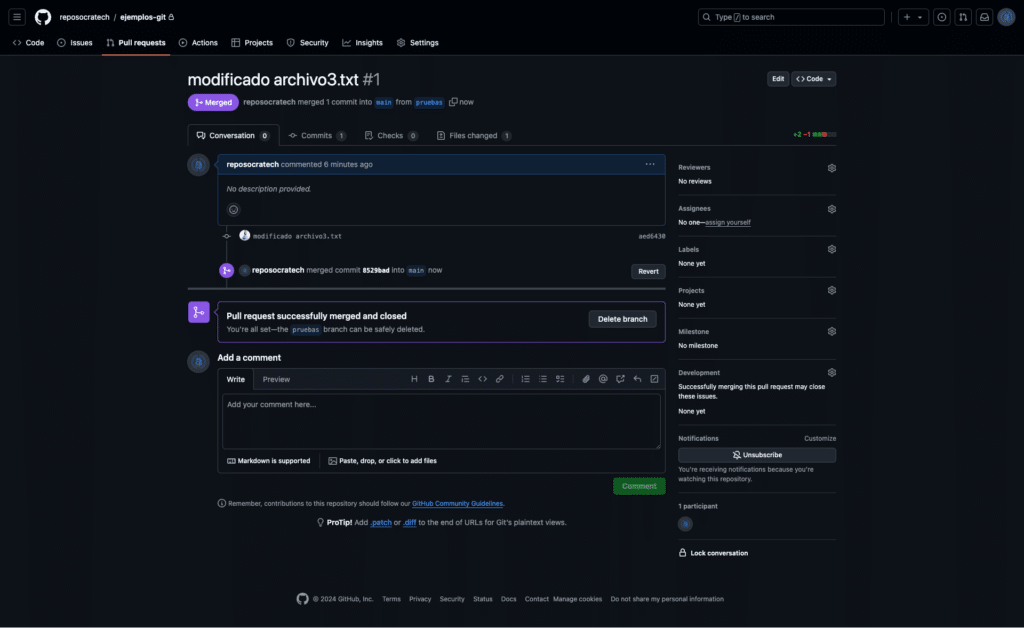Apply bold formatting in comment toolbar
1024x628 pixels.
point(431,379)
